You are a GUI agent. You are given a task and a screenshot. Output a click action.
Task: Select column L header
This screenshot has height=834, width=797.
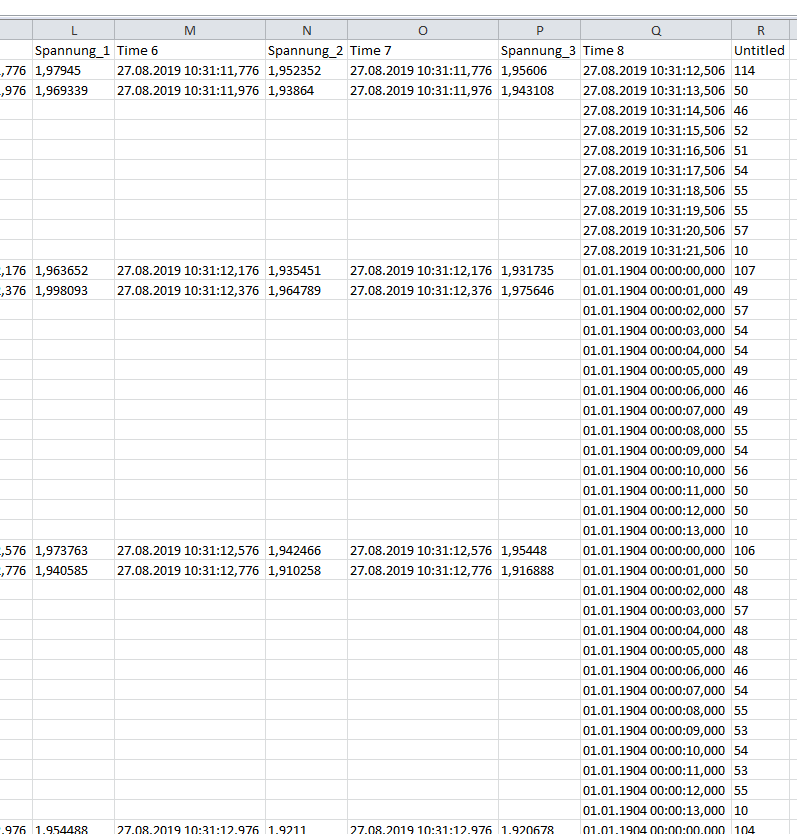point(73,30)
